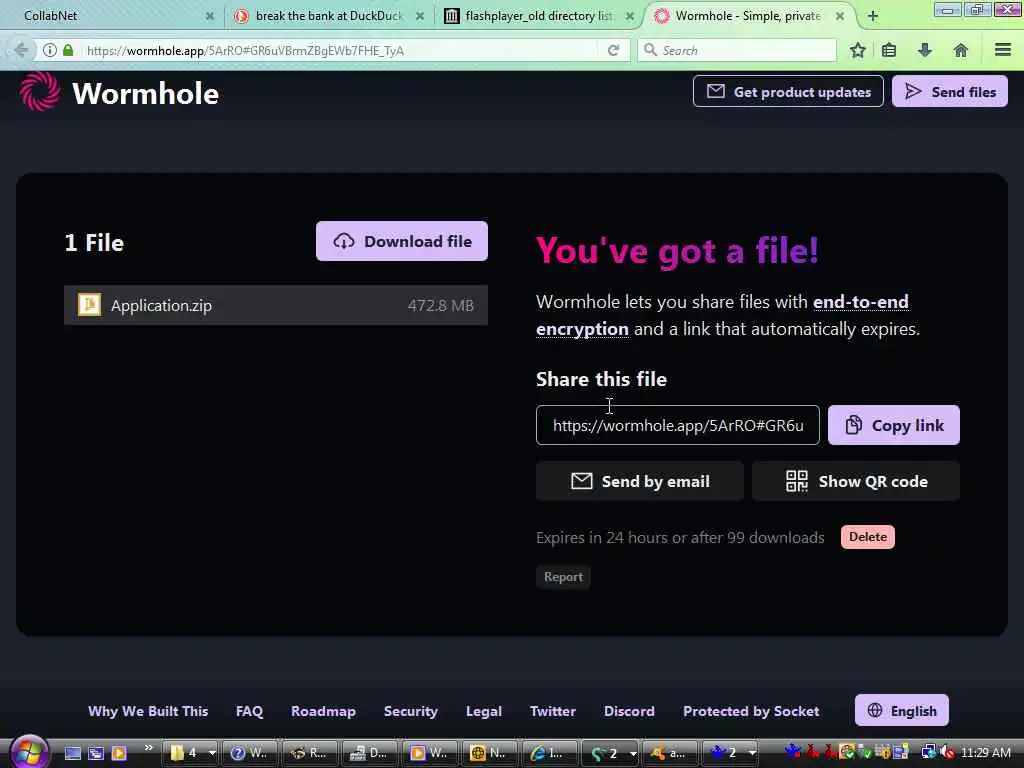This screenshot has height=768, width=1024.
Task: Click Get product updates button
Action: 788,91
